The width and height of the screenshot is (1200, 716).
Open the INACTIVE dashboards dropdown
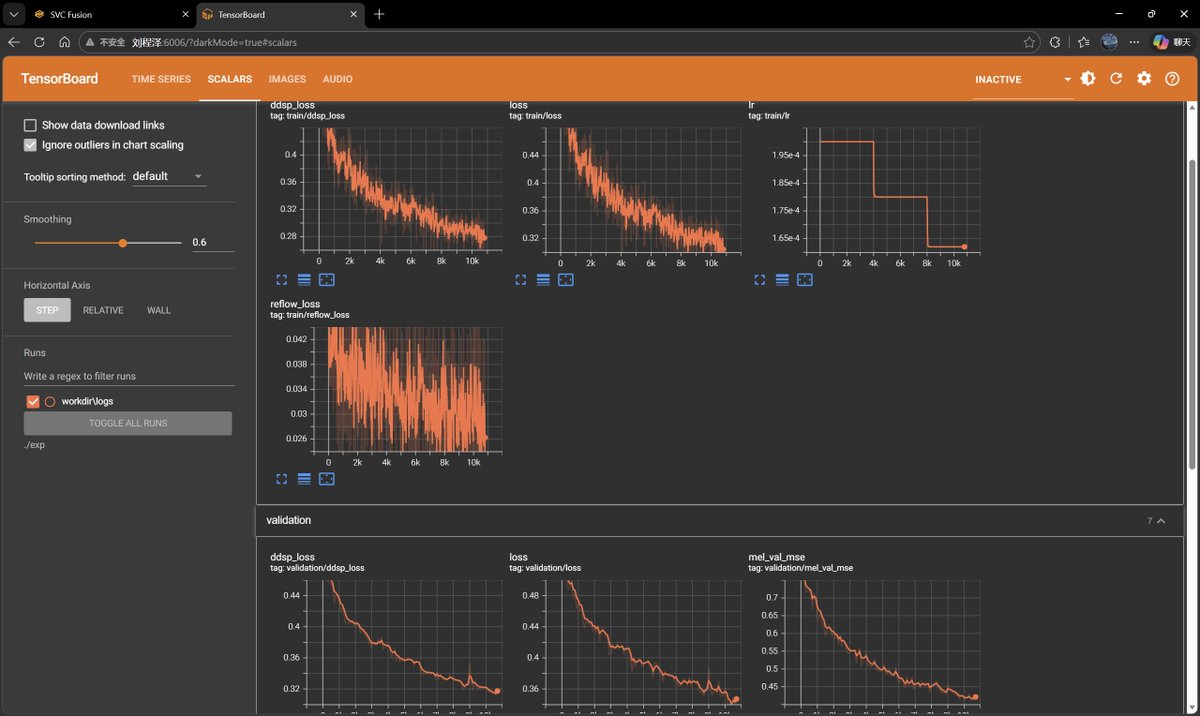coord(1023,79)
